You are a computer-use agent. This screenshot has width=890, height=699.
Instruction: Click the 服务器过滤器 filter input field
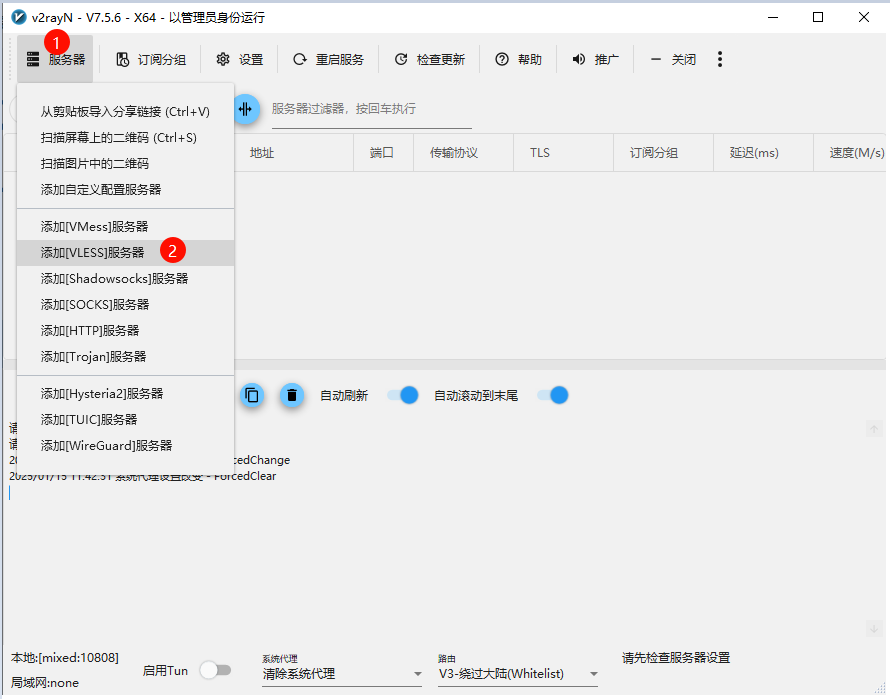click(370, 109)
